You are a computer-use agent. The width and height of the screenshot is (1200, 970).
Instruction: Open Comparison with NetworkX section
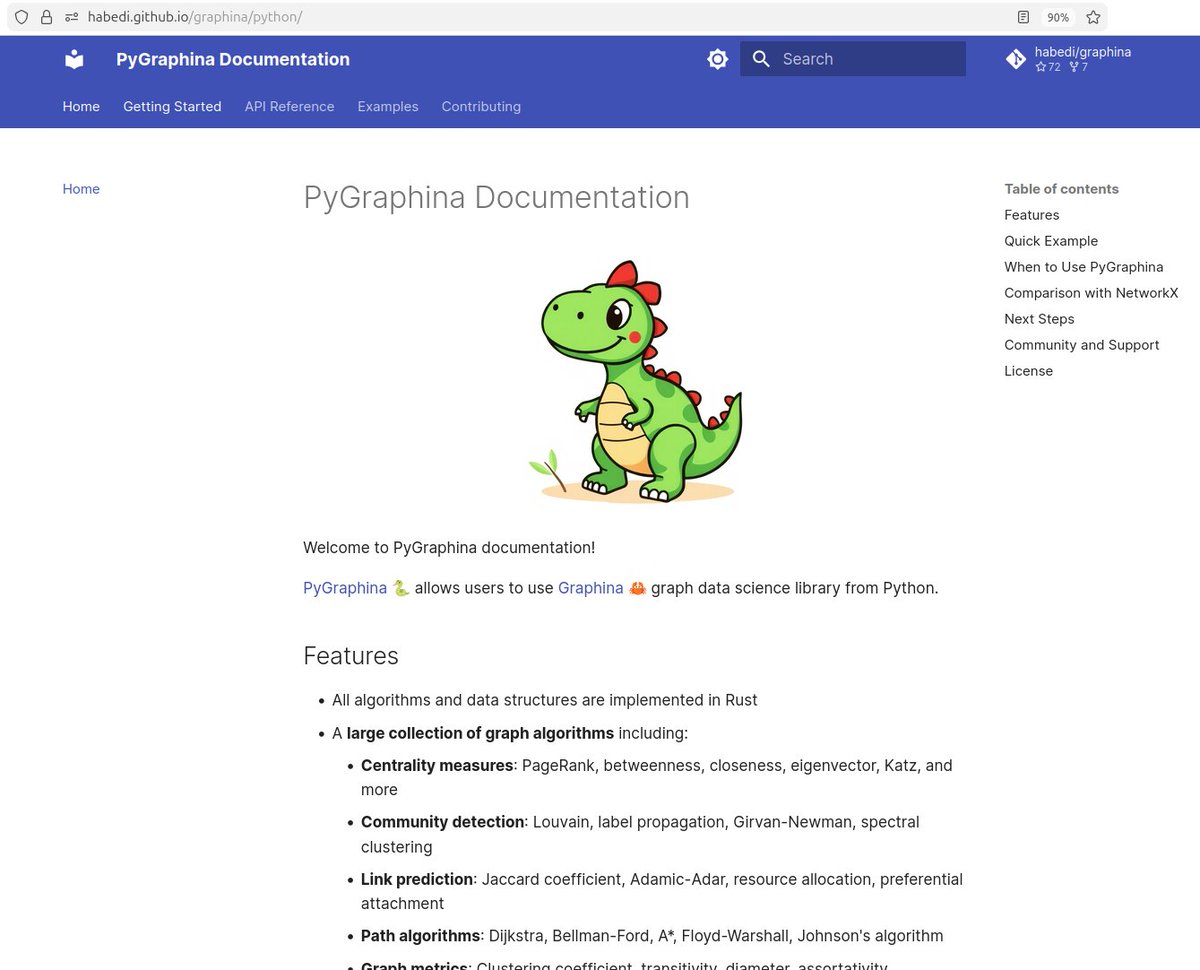point(1091,292)
